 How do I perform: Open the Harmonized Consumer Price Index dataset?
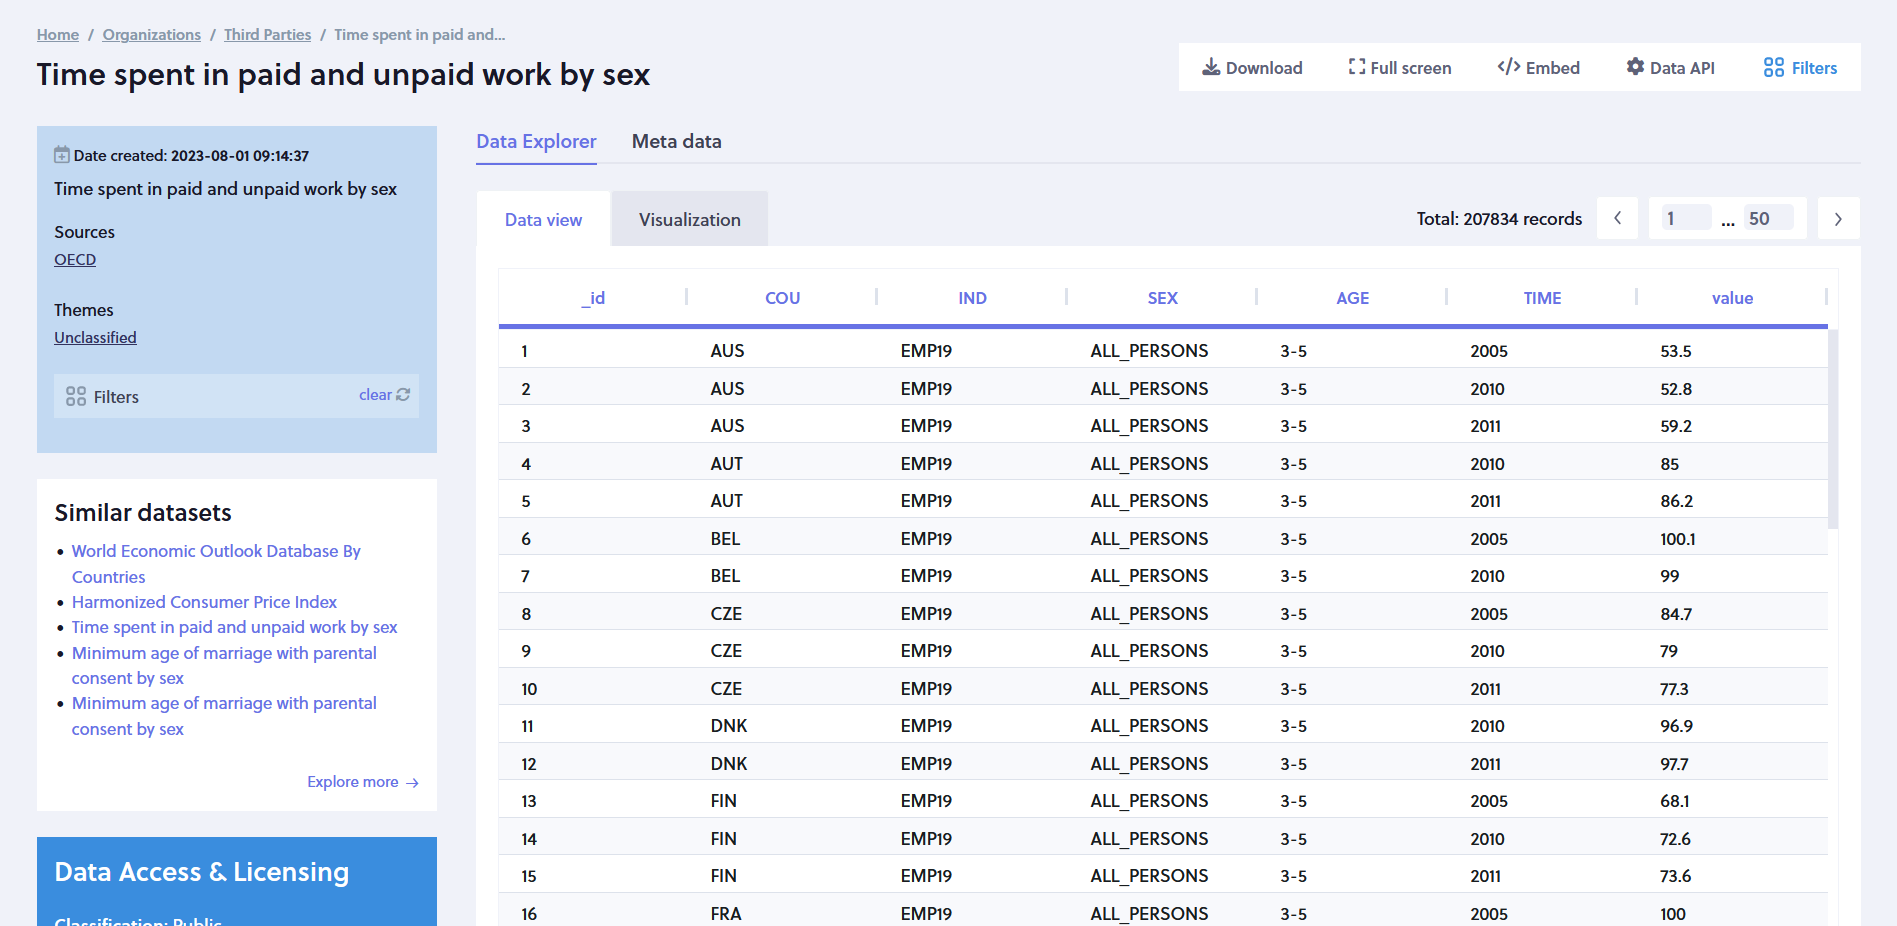point(204,602)
